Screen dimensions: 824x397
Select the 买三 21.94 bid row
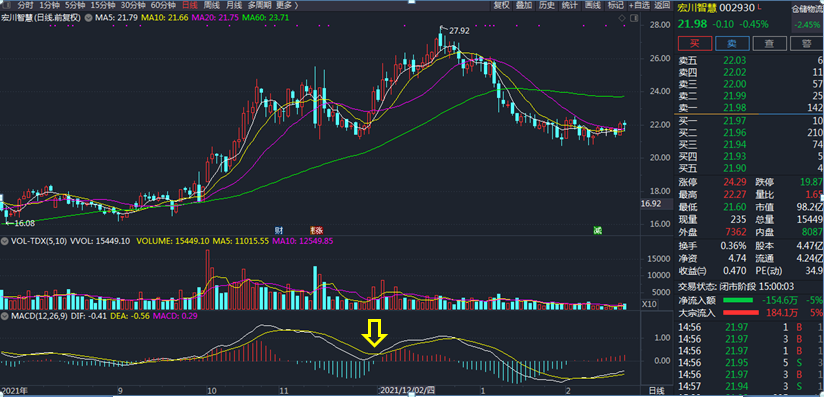coord(750,145)
